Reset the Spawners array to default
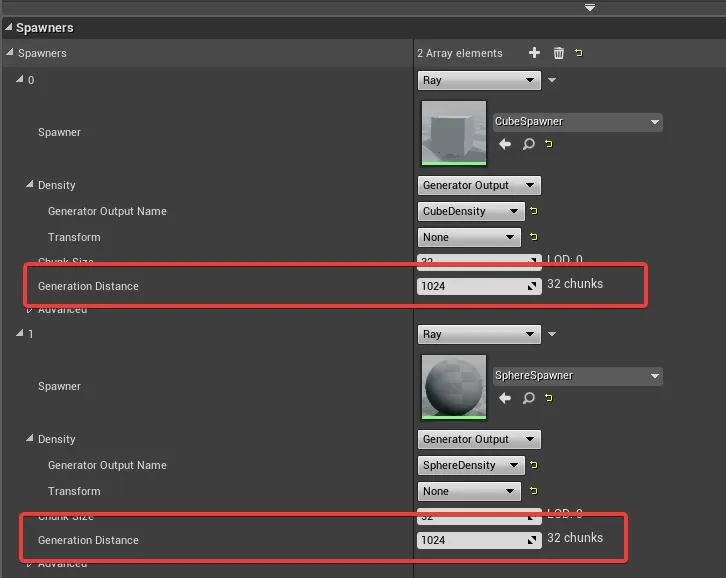The image size is (726, 578). tap(578, 53)
